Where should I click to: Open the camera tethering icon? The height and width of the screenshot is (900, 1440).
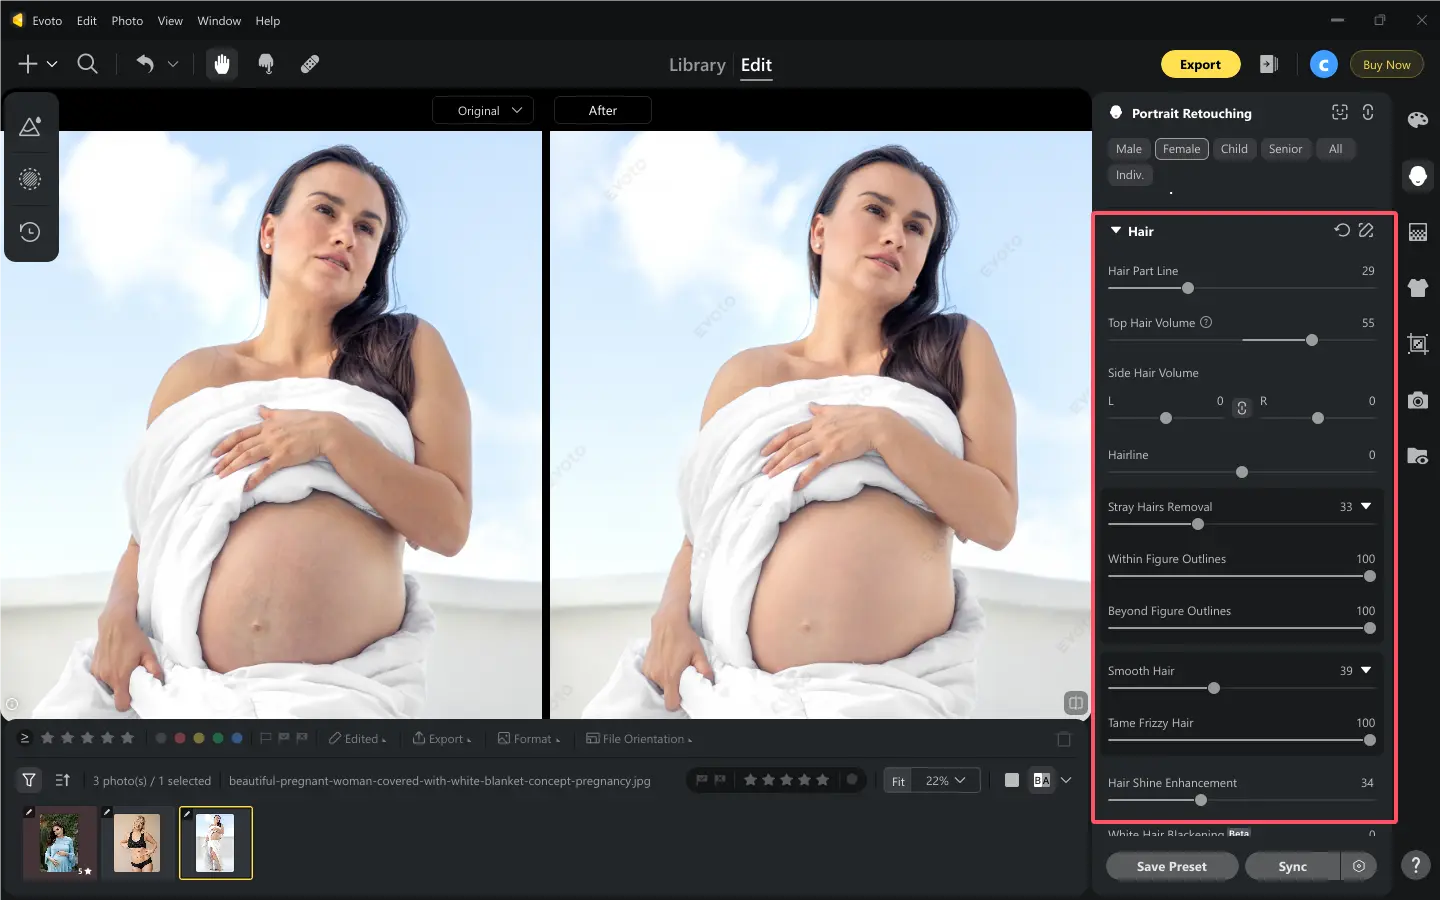pyautogui.click(x=1418, y=400)
